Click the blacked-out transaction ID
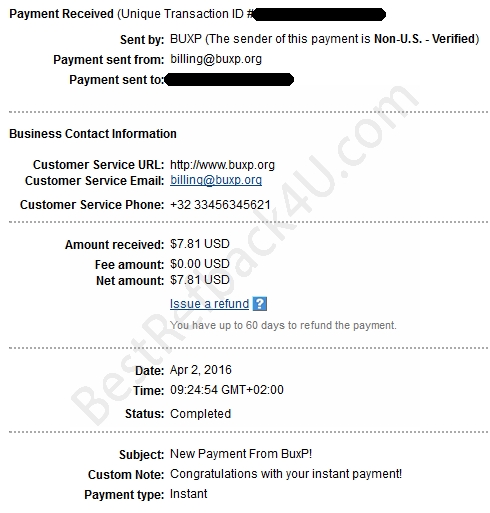Screen dimensions: 490x513 [x=319, y=14]
